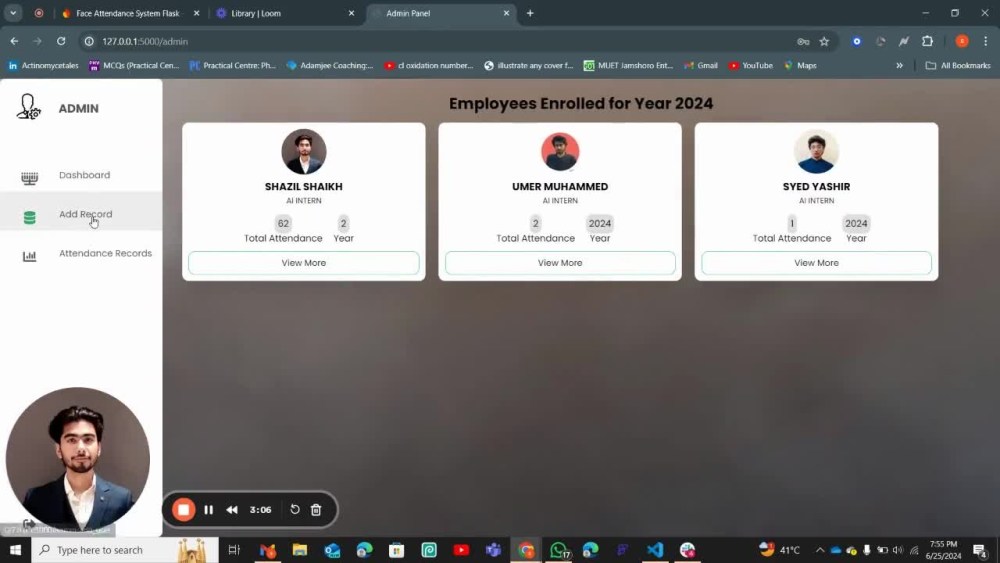Image resolution: width=1000 pixels, height=563 pixels.
Task: Click Shazil Shaikh's profile photo
Action: point(304,152)
